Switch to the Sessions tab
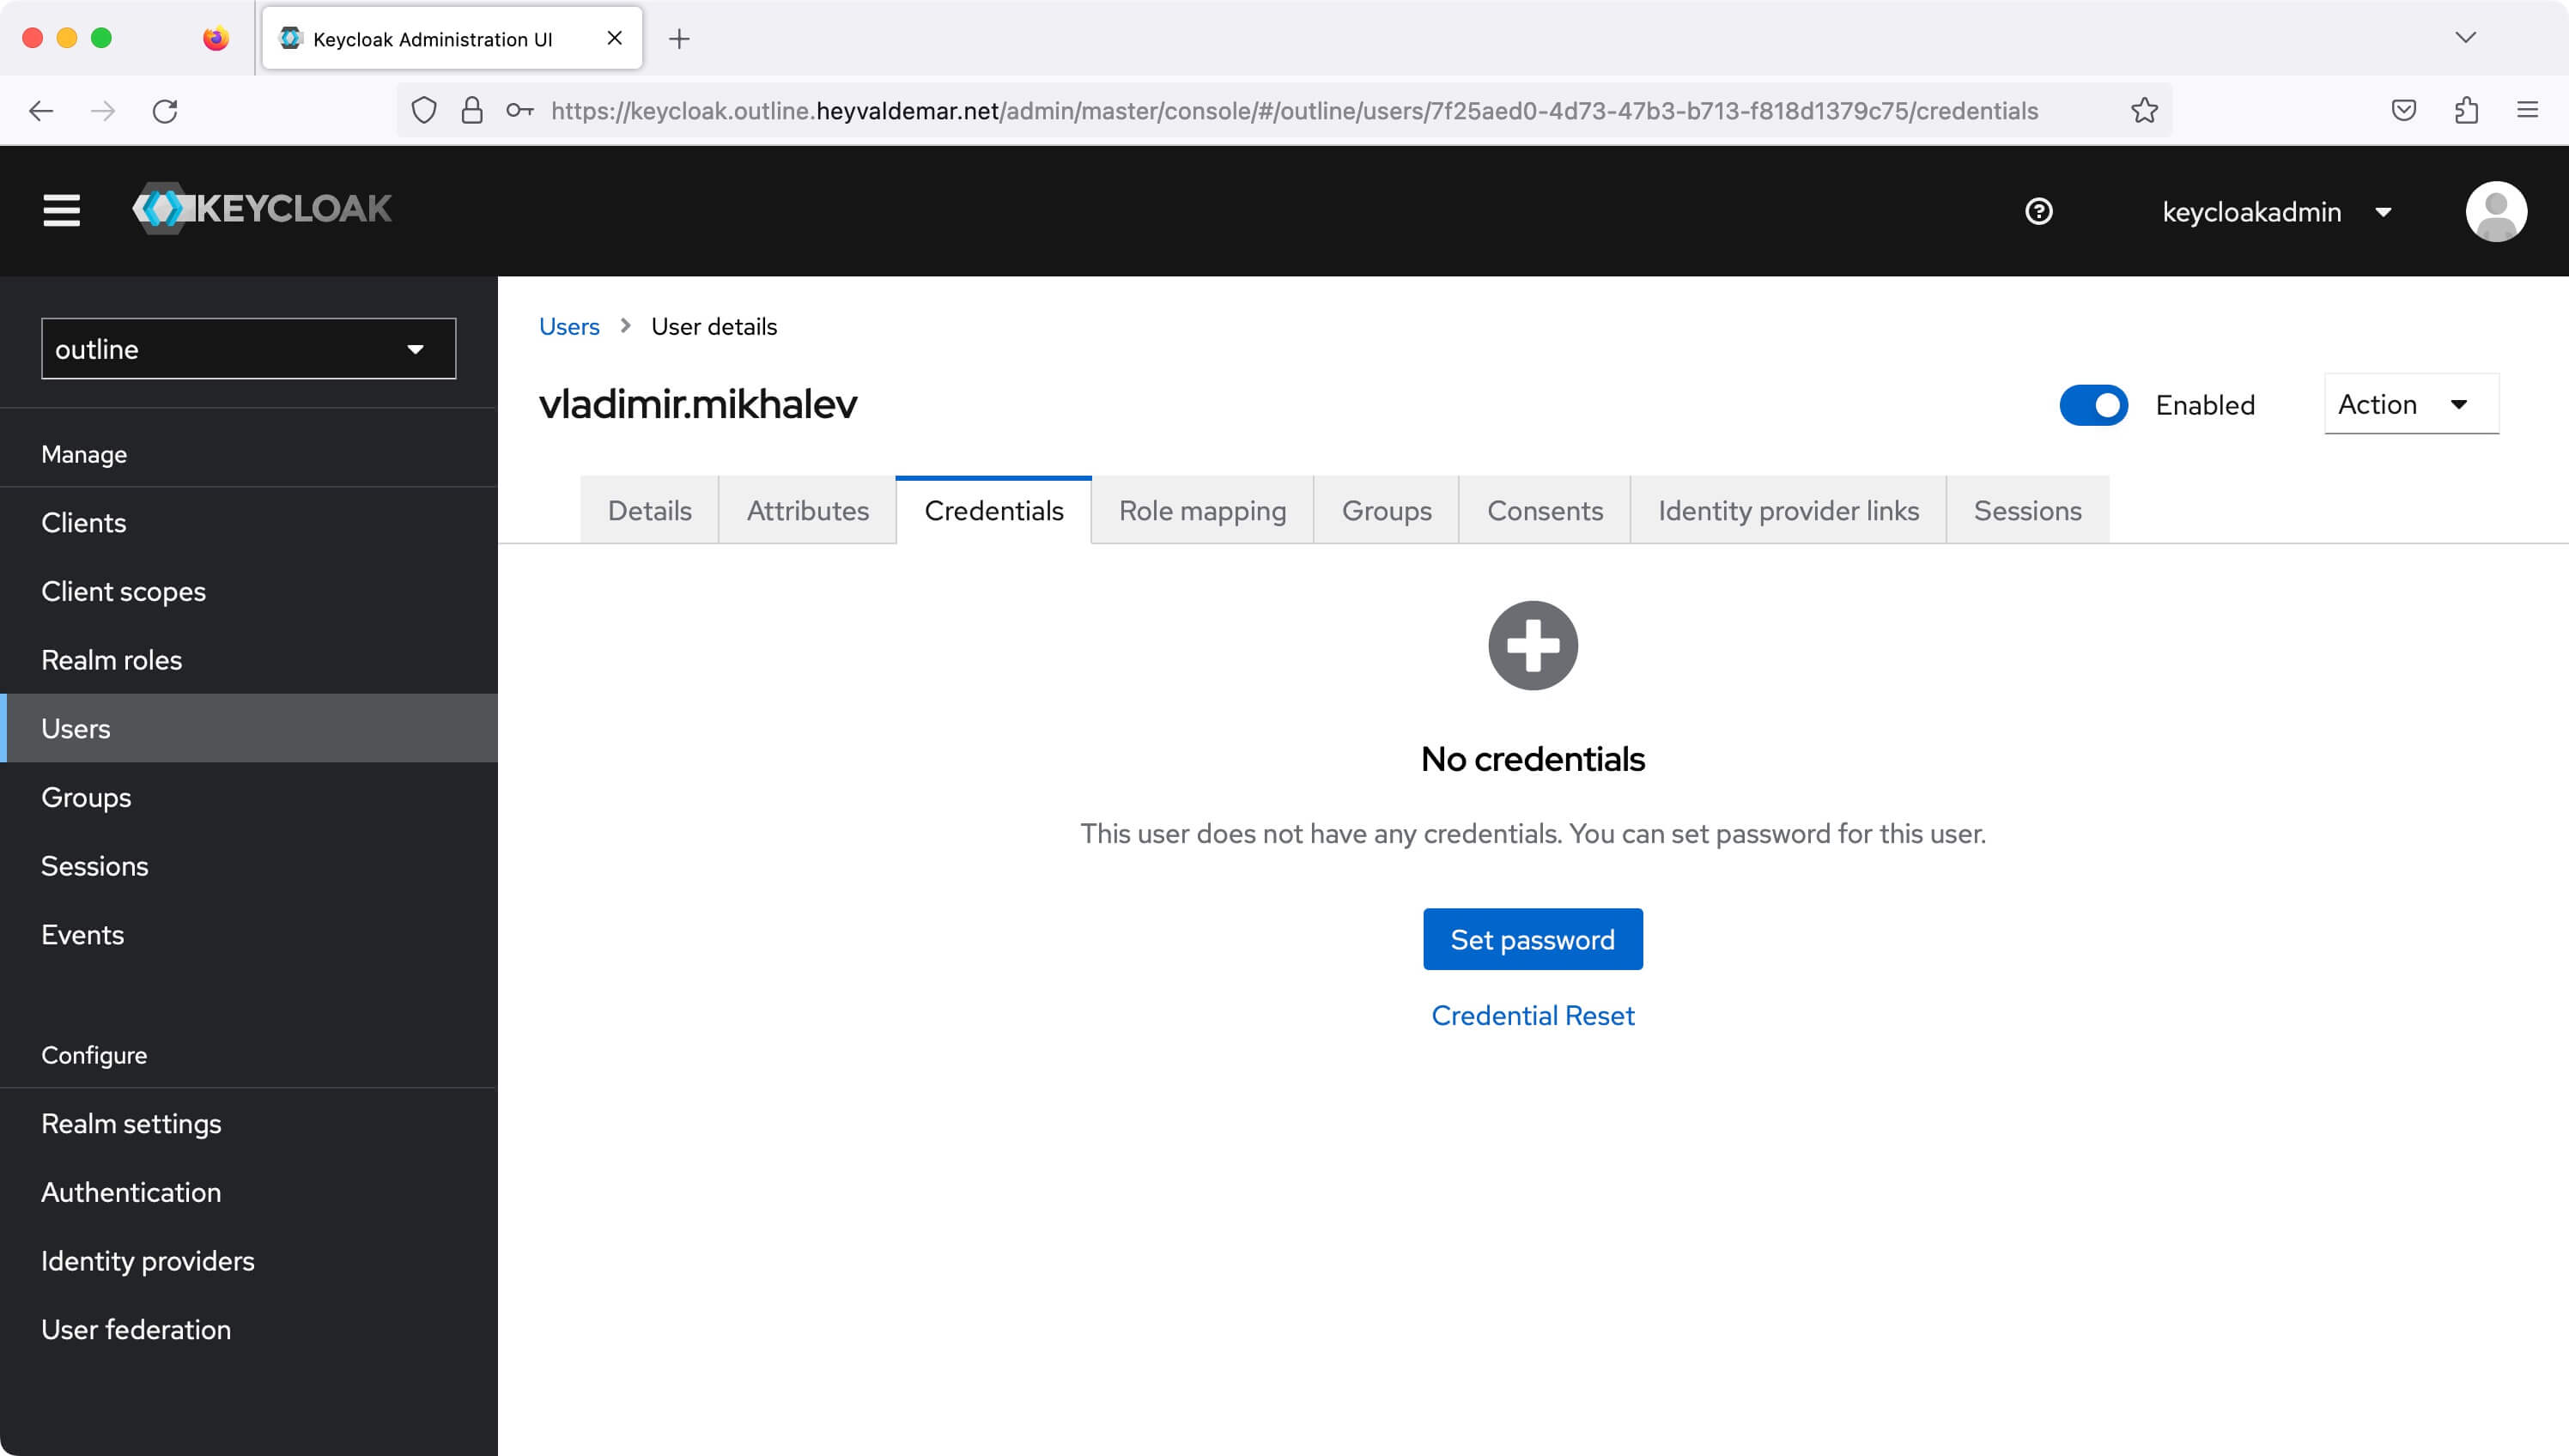 click(x=2027, y=510)
